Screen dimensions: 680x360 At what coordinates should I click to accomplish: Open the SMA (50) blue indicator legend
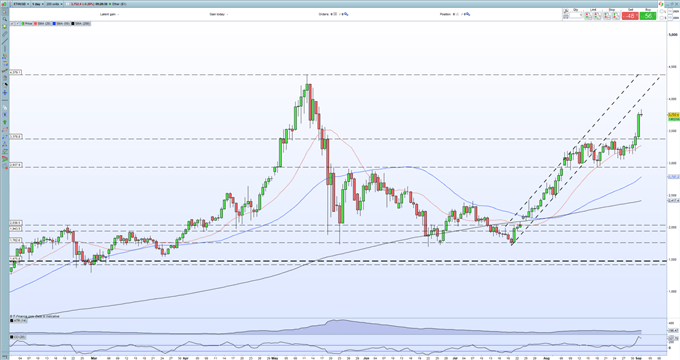click(61, 23)
